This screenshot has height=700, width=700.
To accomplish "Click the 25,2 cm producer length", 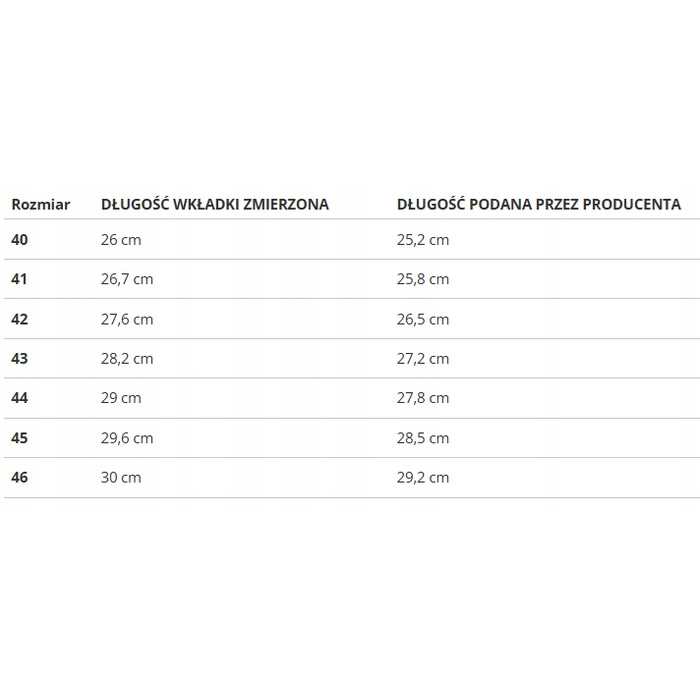I will pyautogui.click(x=423, y=240).
